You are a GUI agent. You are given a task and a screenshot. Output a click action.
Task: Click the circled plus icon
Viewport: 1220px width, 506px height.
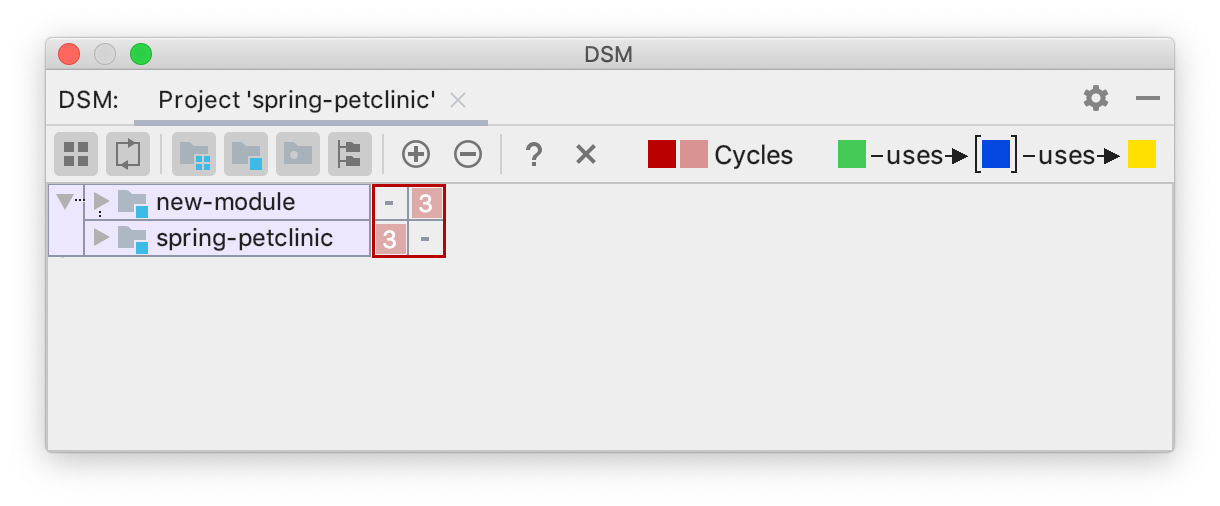pyautogui.click(x=416, y=154)
